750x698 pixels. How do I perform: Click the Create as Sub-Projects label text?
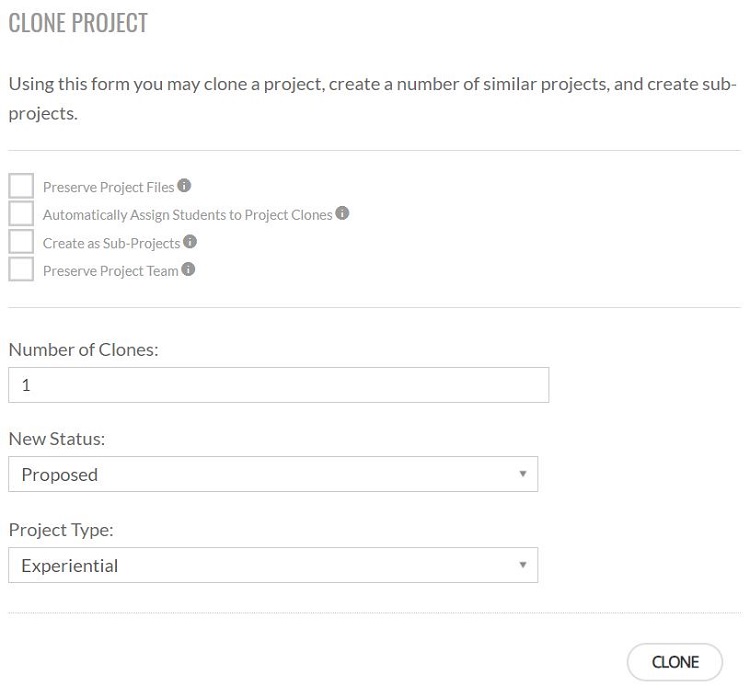click(111, 243)
